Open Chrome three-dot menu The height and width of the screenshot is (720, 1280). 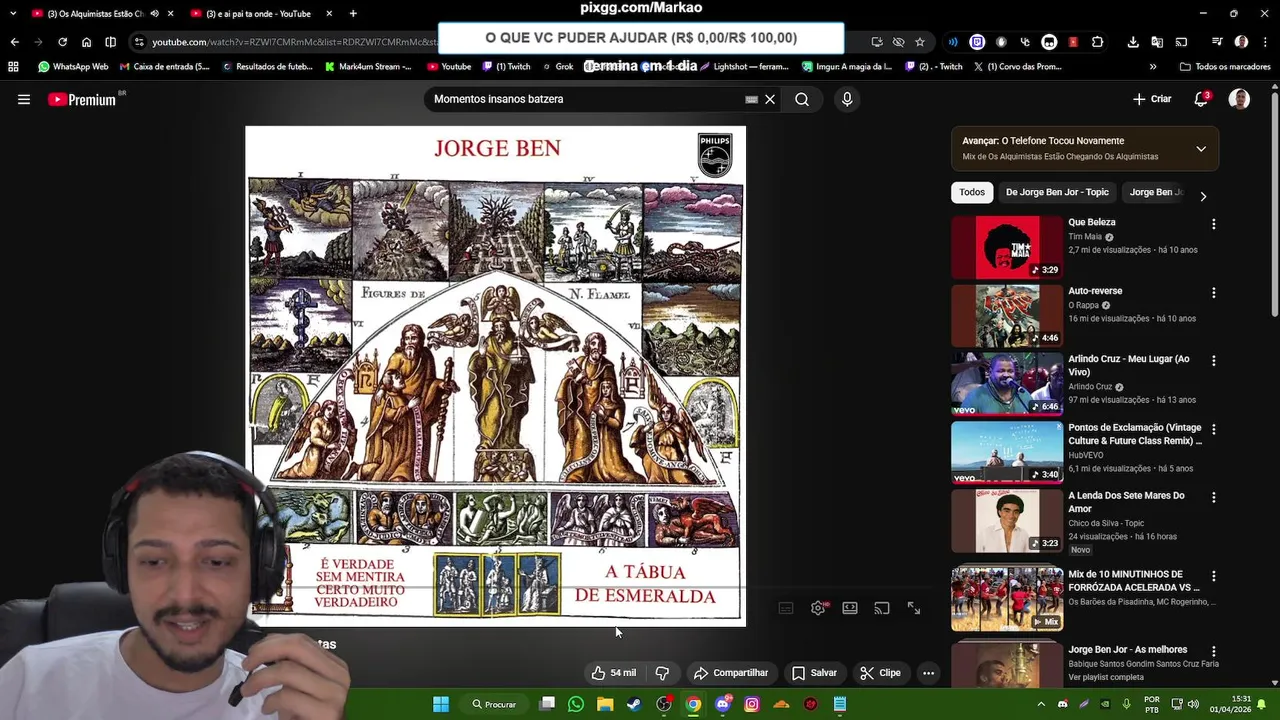point(1264,42)
